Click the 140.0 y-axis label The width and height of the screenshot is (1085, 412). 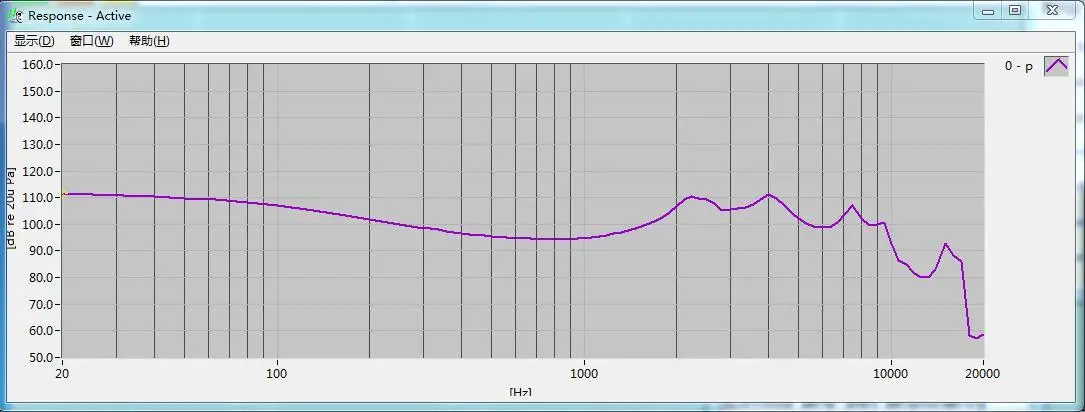[x=39, y=118]
